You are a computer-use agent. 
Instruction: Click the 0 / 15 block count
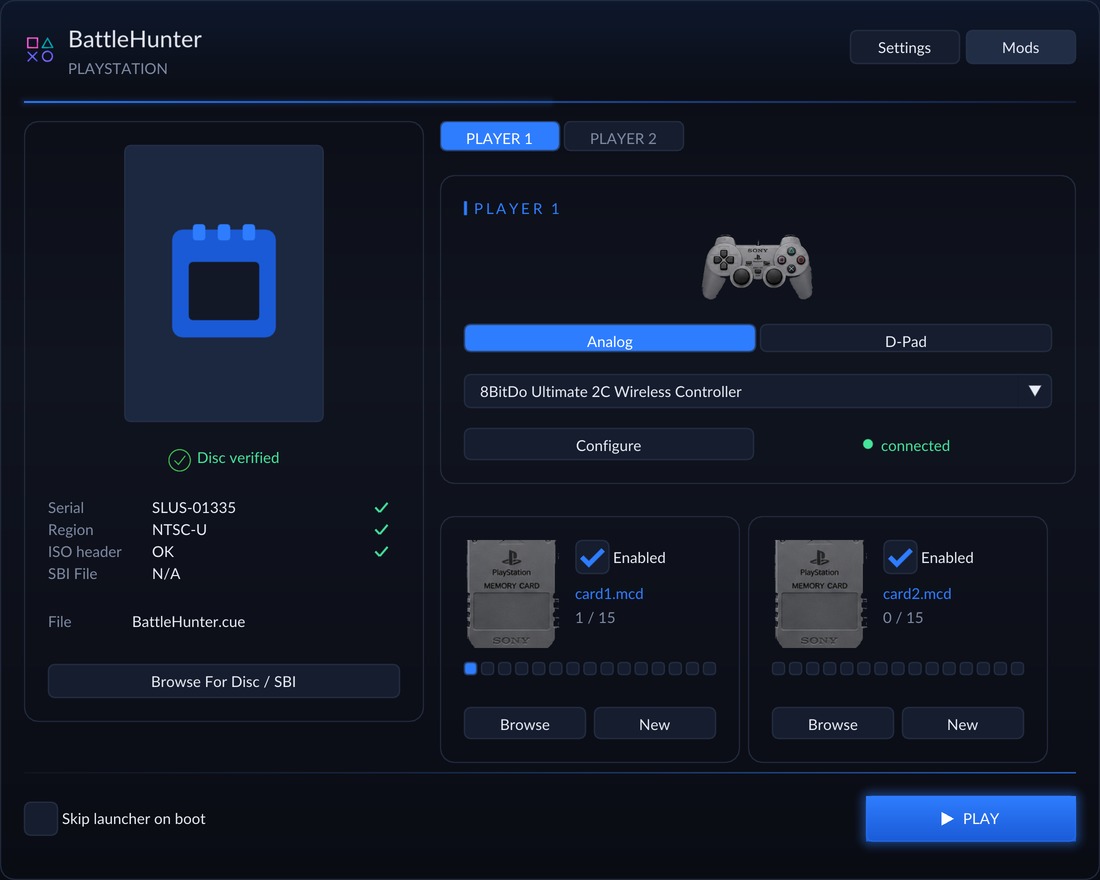(x=903, y=618)
